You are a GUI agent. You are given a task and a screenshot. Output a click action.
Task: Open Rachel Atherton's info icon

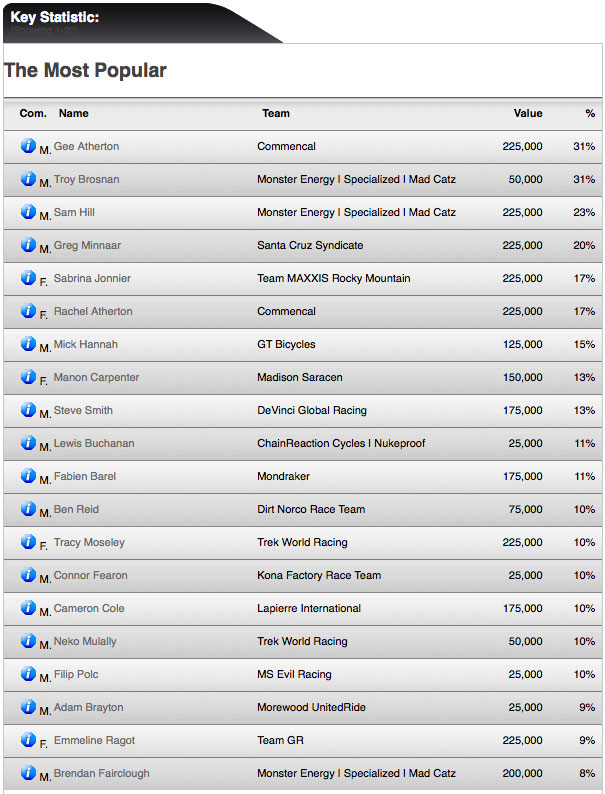pyautogui.click(x=28, y=311)
